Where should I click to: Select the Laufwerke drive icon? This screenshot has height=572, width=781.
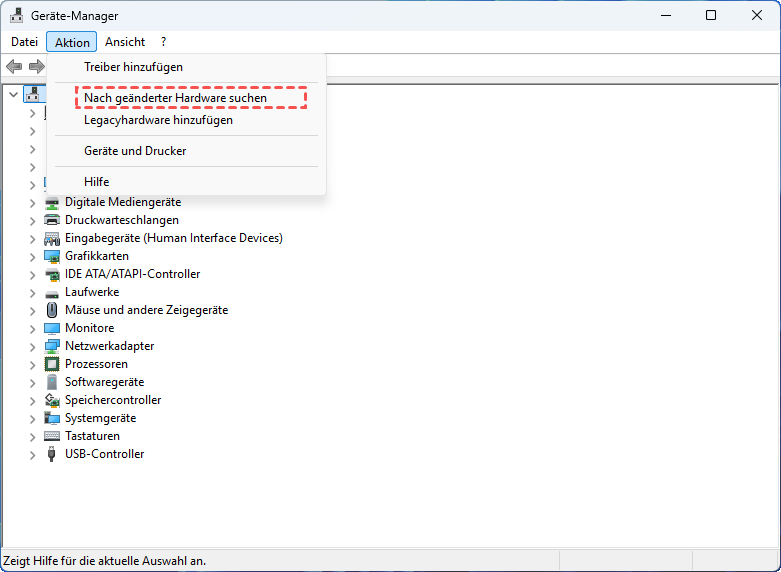(x=52, y=292)
